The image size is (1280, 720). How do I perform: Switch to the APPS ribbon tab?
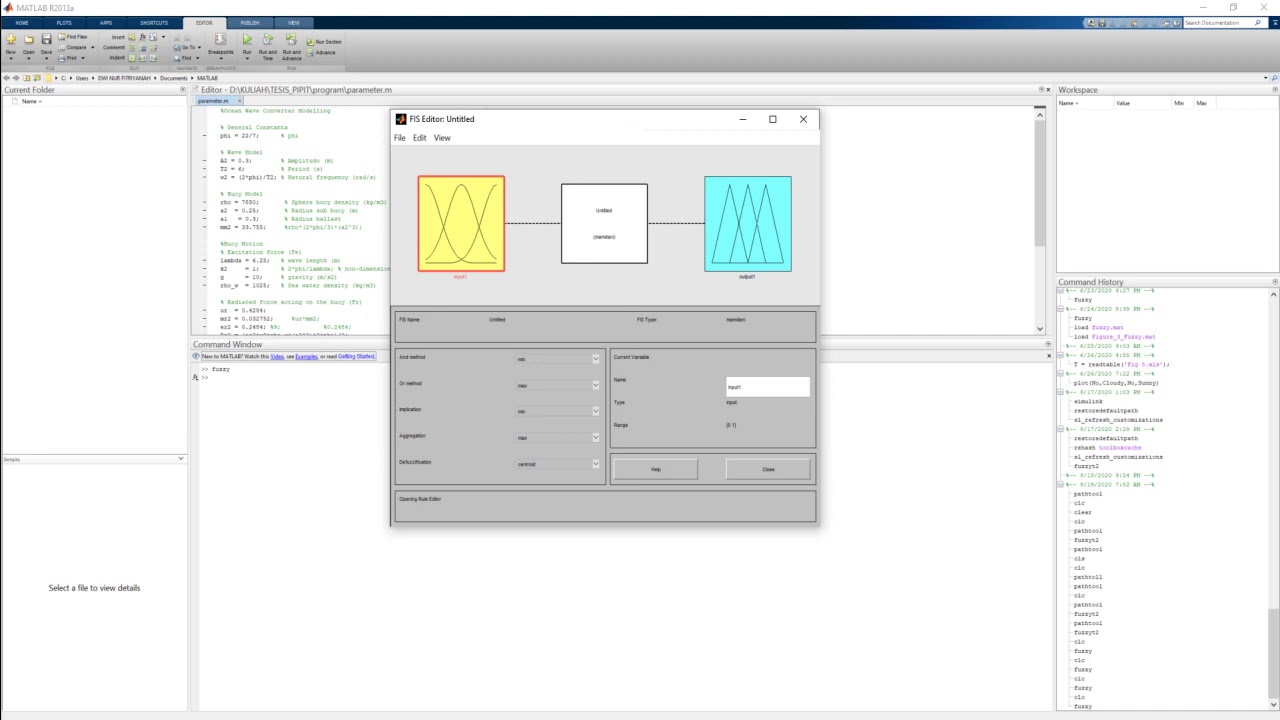pos(106,22)
